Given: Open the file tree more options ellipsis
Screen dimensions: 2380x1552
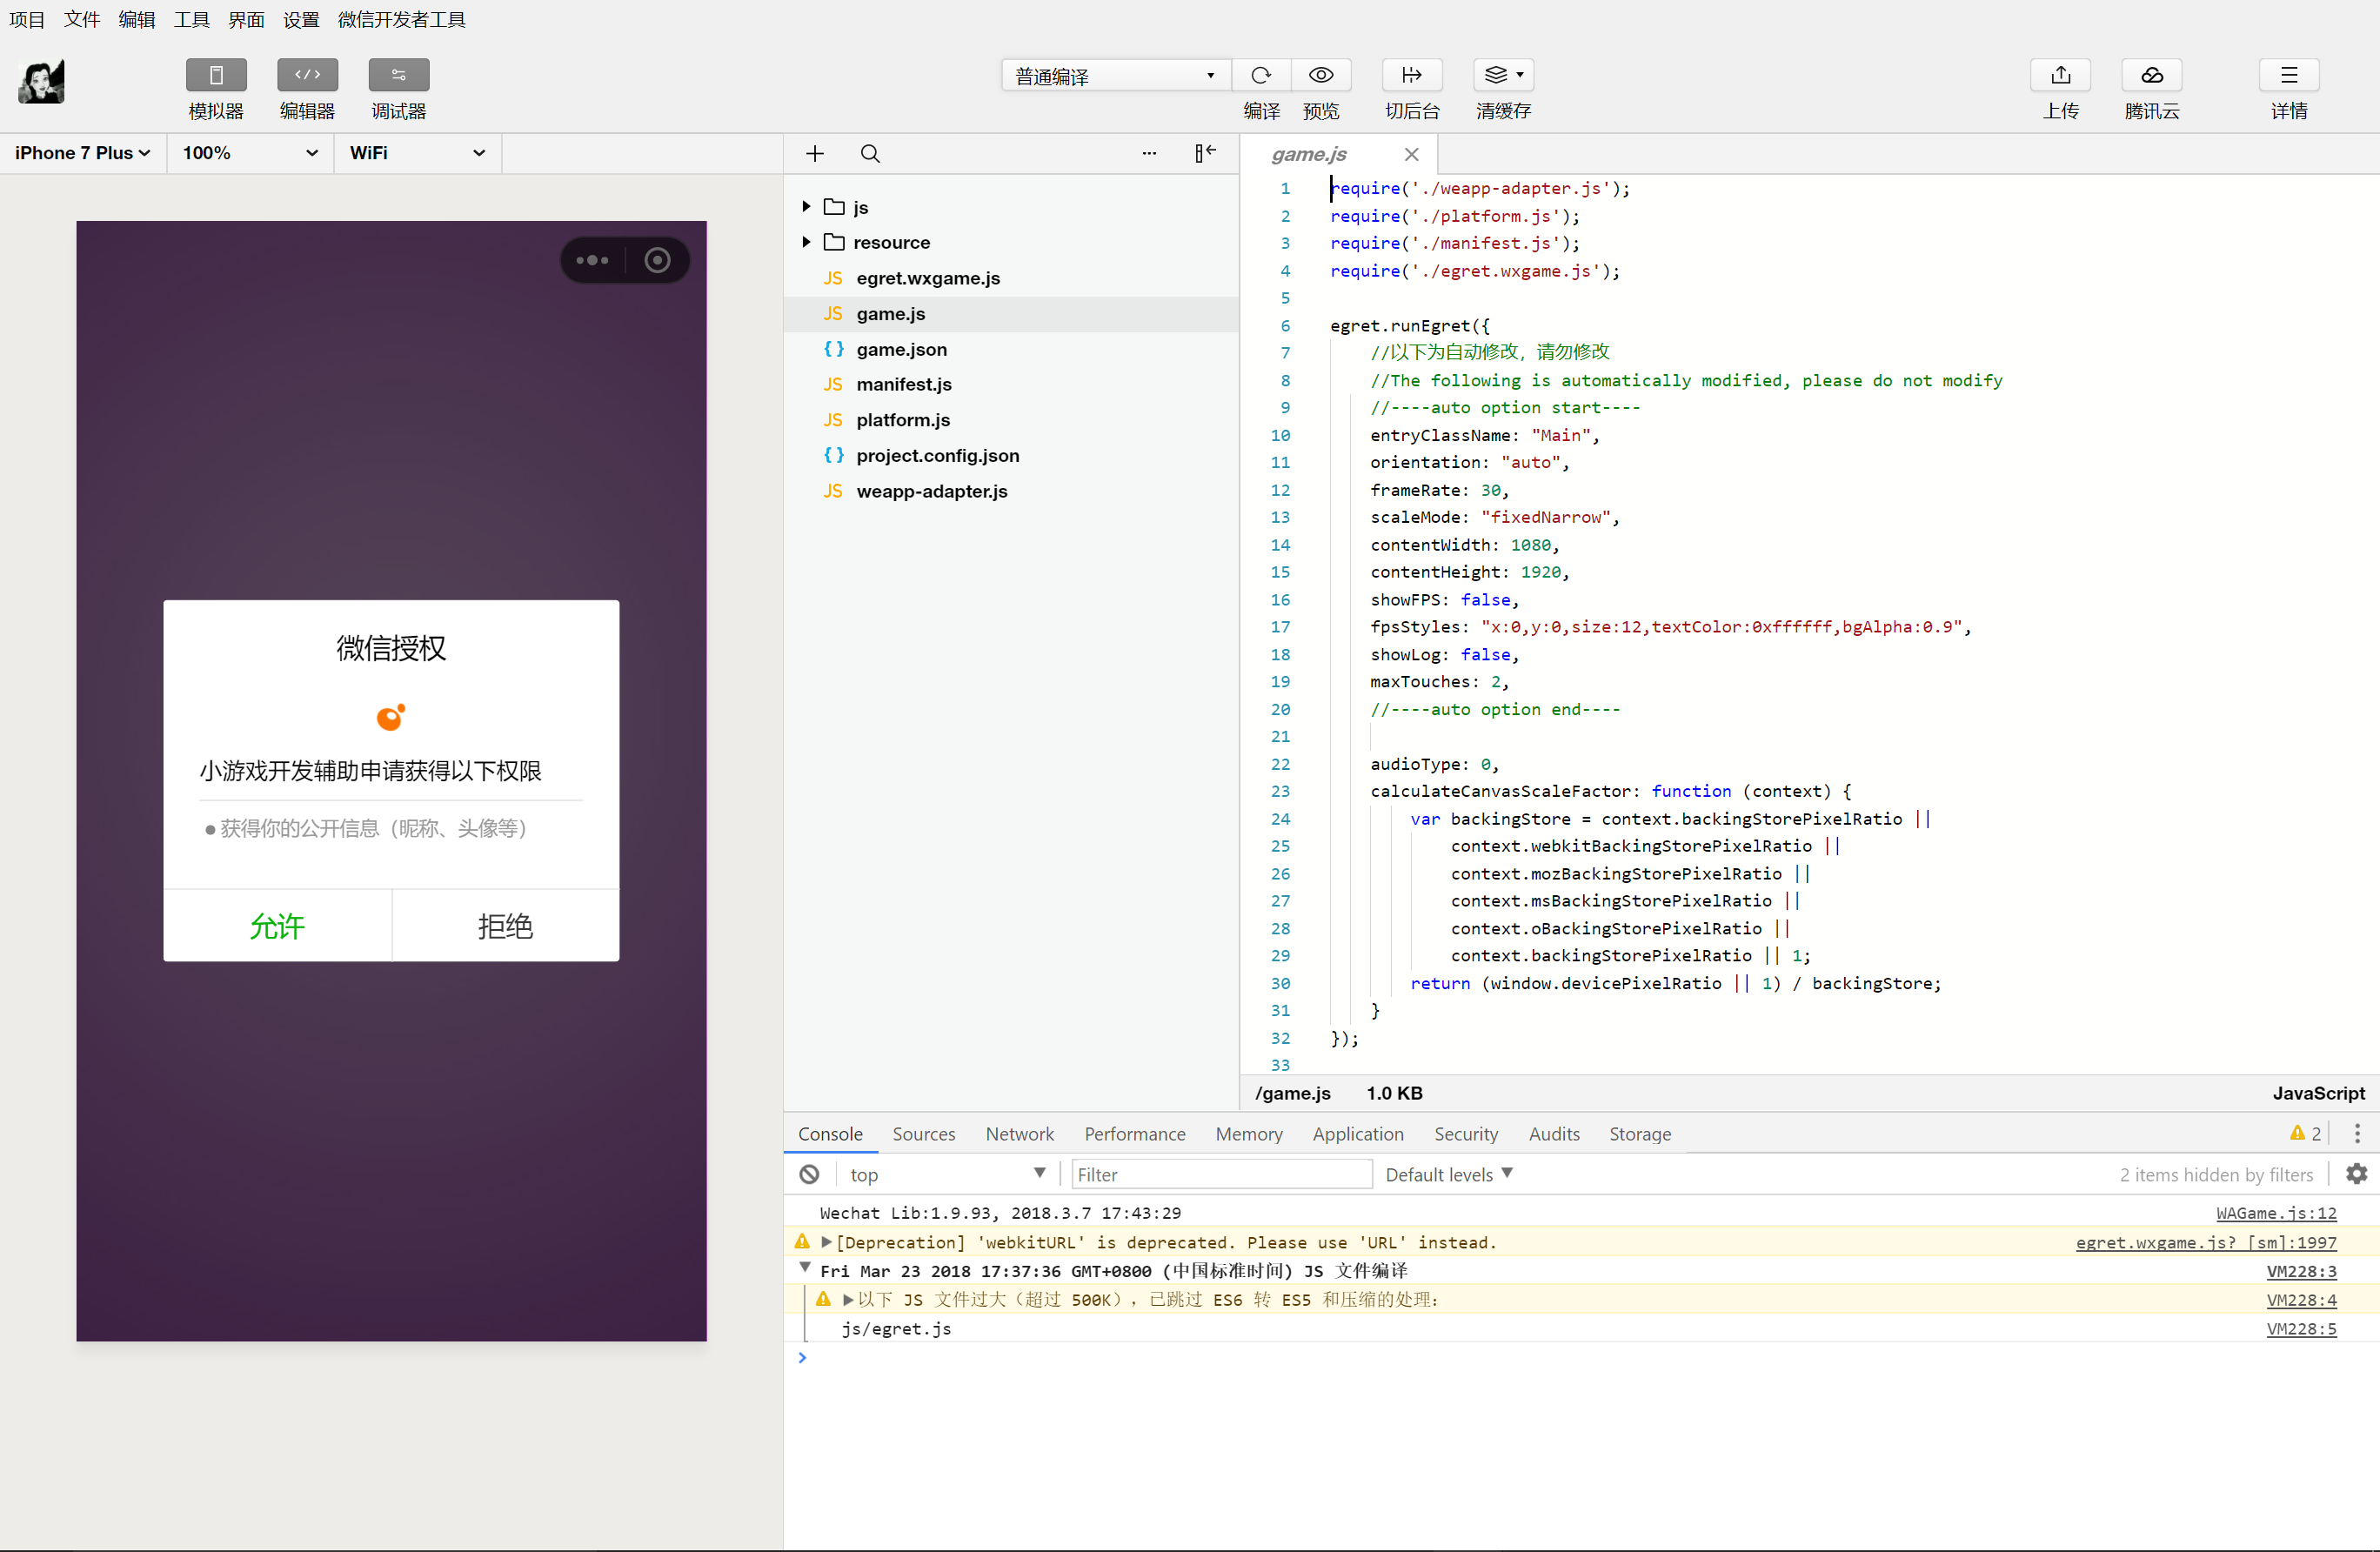Looking at the screenshot, I should (x=1149, y=153).
